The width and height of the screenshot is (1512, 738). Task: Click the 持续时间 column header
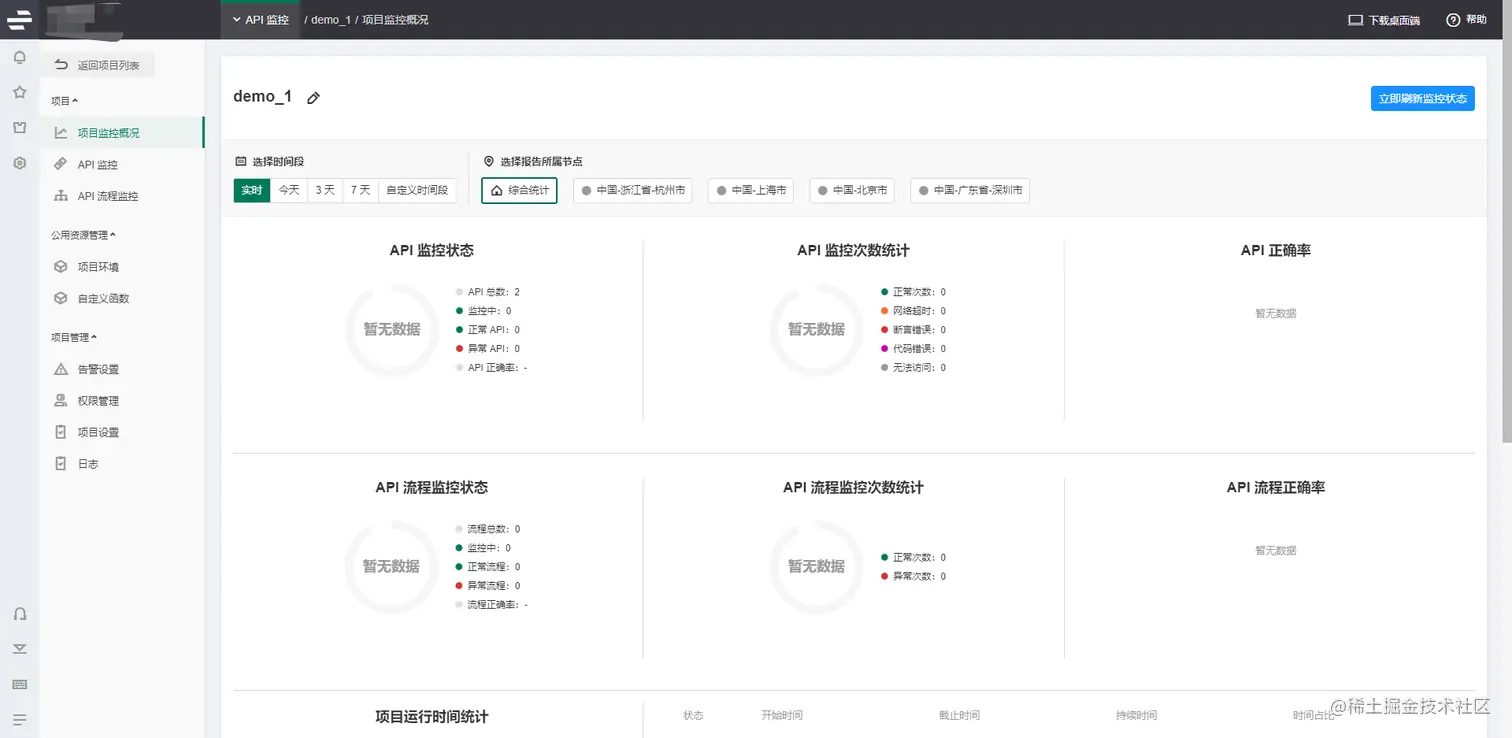click(1136, 715)
